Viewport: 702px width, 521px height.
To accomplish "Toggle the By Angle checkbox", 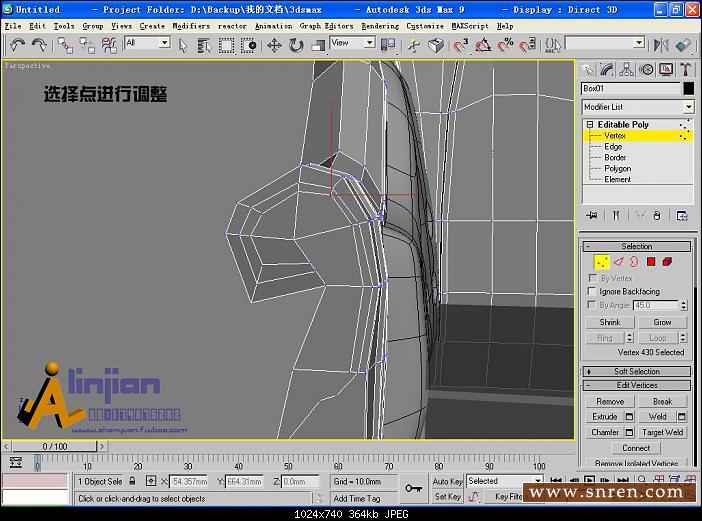I will (594, 305).
